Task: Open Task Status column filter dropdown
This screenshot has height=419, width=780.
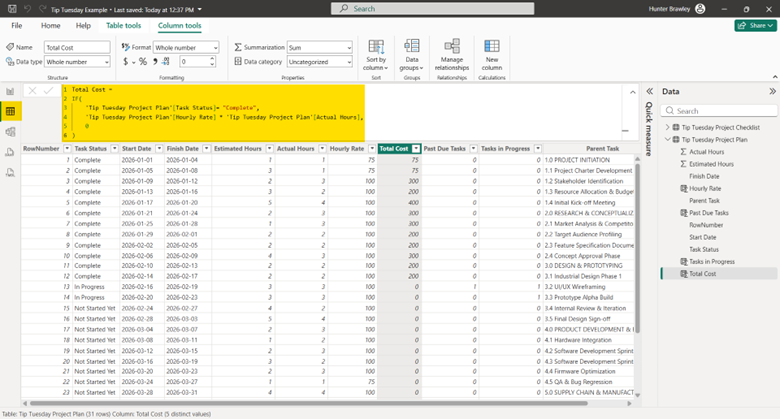Action: (113, 149)
